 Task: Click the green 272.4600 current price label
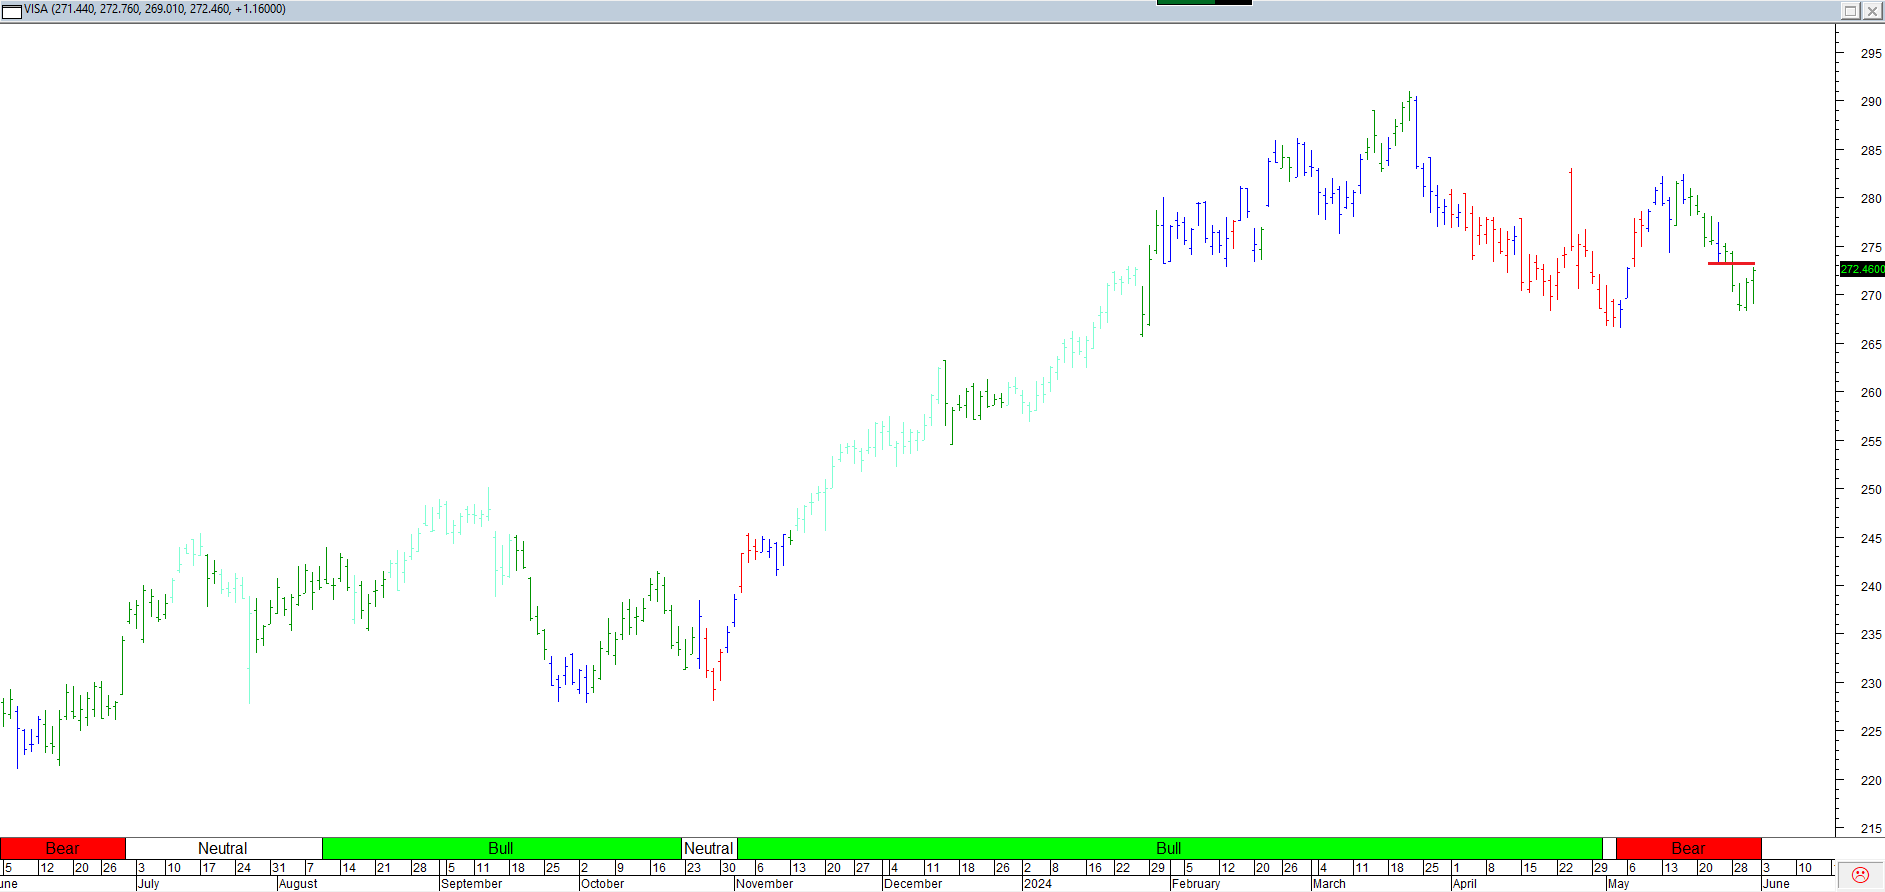pyautogui.click(x=1862, y=269)
